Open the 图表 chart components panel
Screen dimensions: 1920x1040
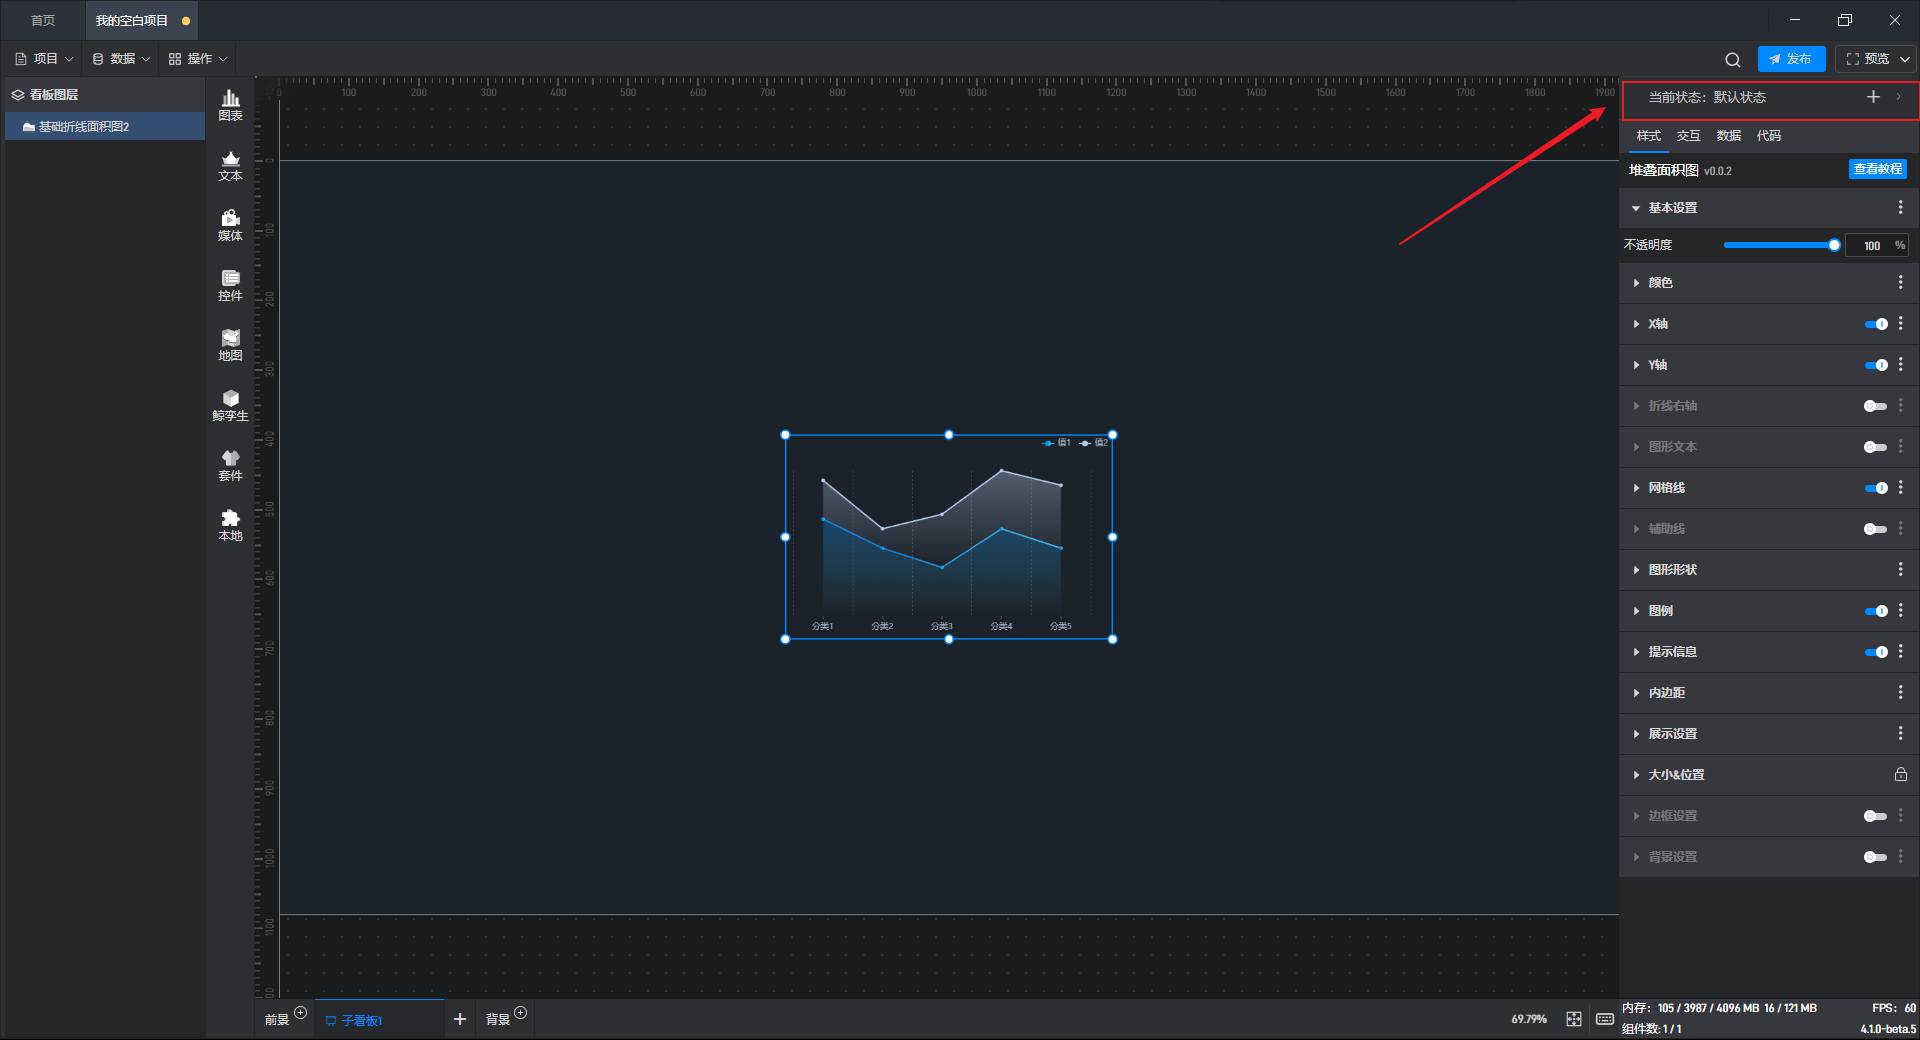click(x=230, y=105)
